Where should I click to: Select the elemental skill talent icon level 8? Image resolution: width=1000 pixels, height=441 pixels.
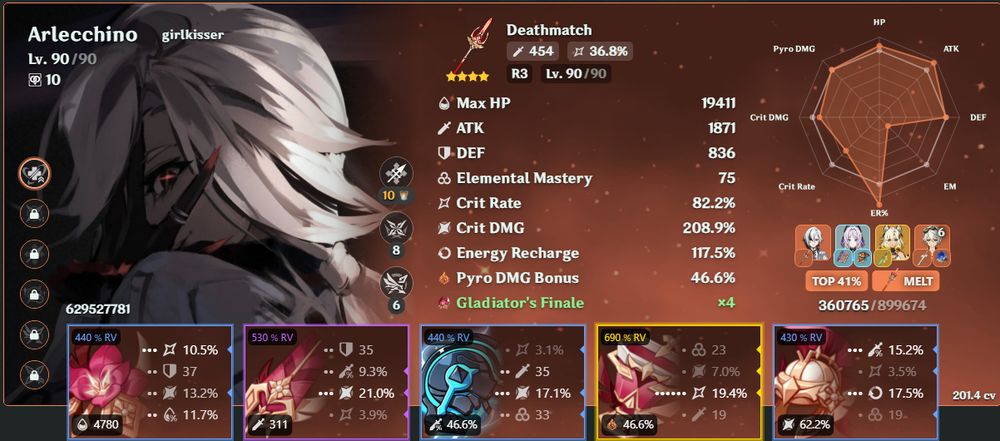tap(396, 230)
